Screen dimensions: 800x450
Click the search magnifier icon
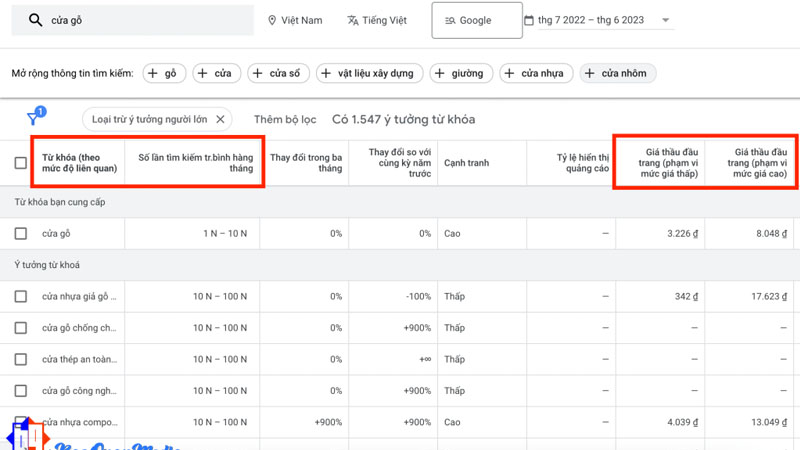click(x=36, y=20)
